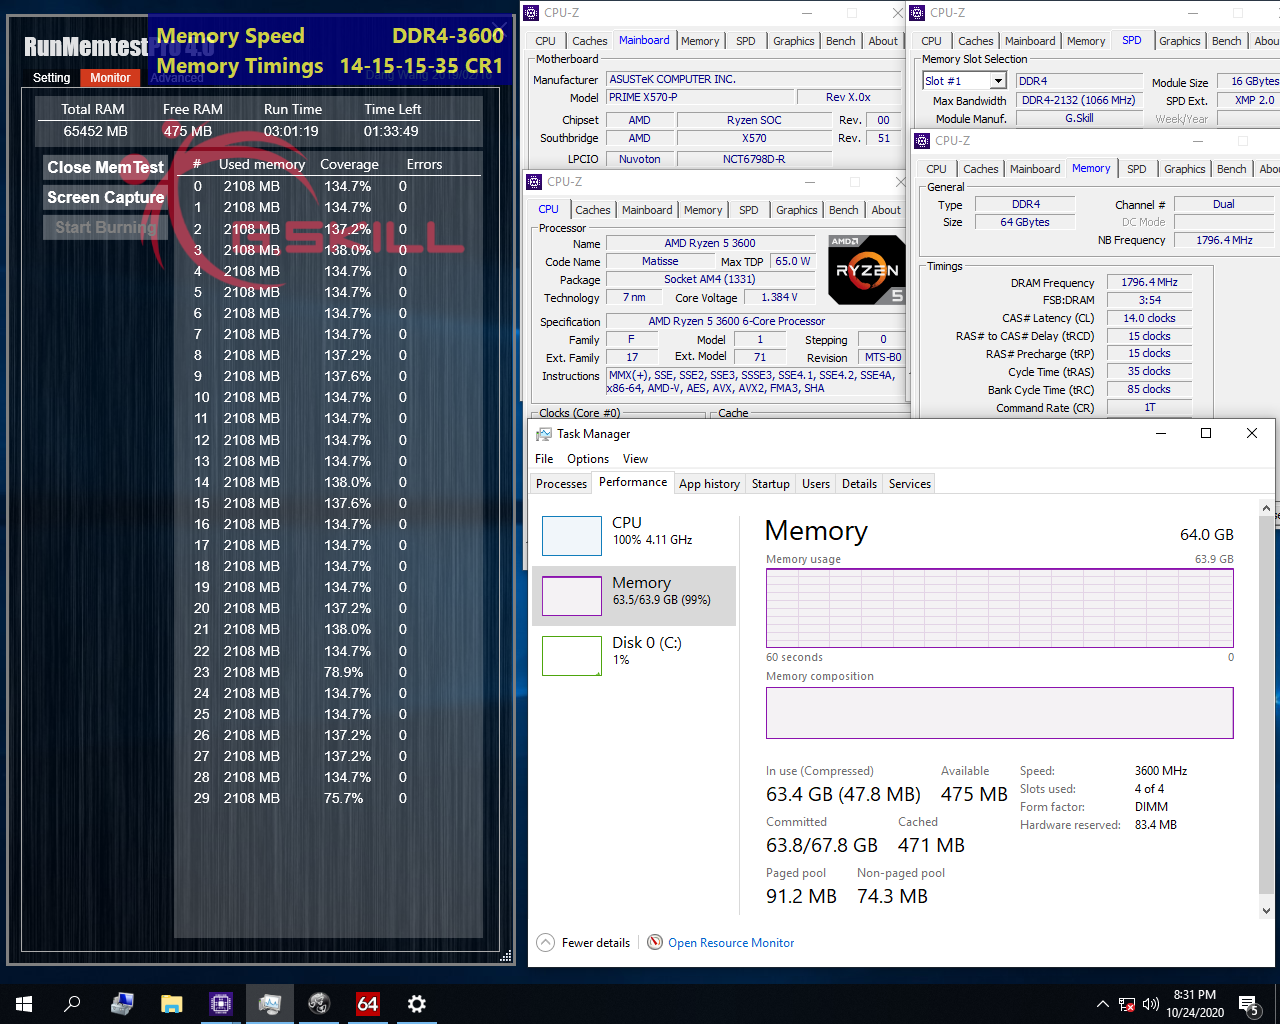Show hidden icons in the system tray
Screen dimensions: 1280x1024
pos(1101,1003)
